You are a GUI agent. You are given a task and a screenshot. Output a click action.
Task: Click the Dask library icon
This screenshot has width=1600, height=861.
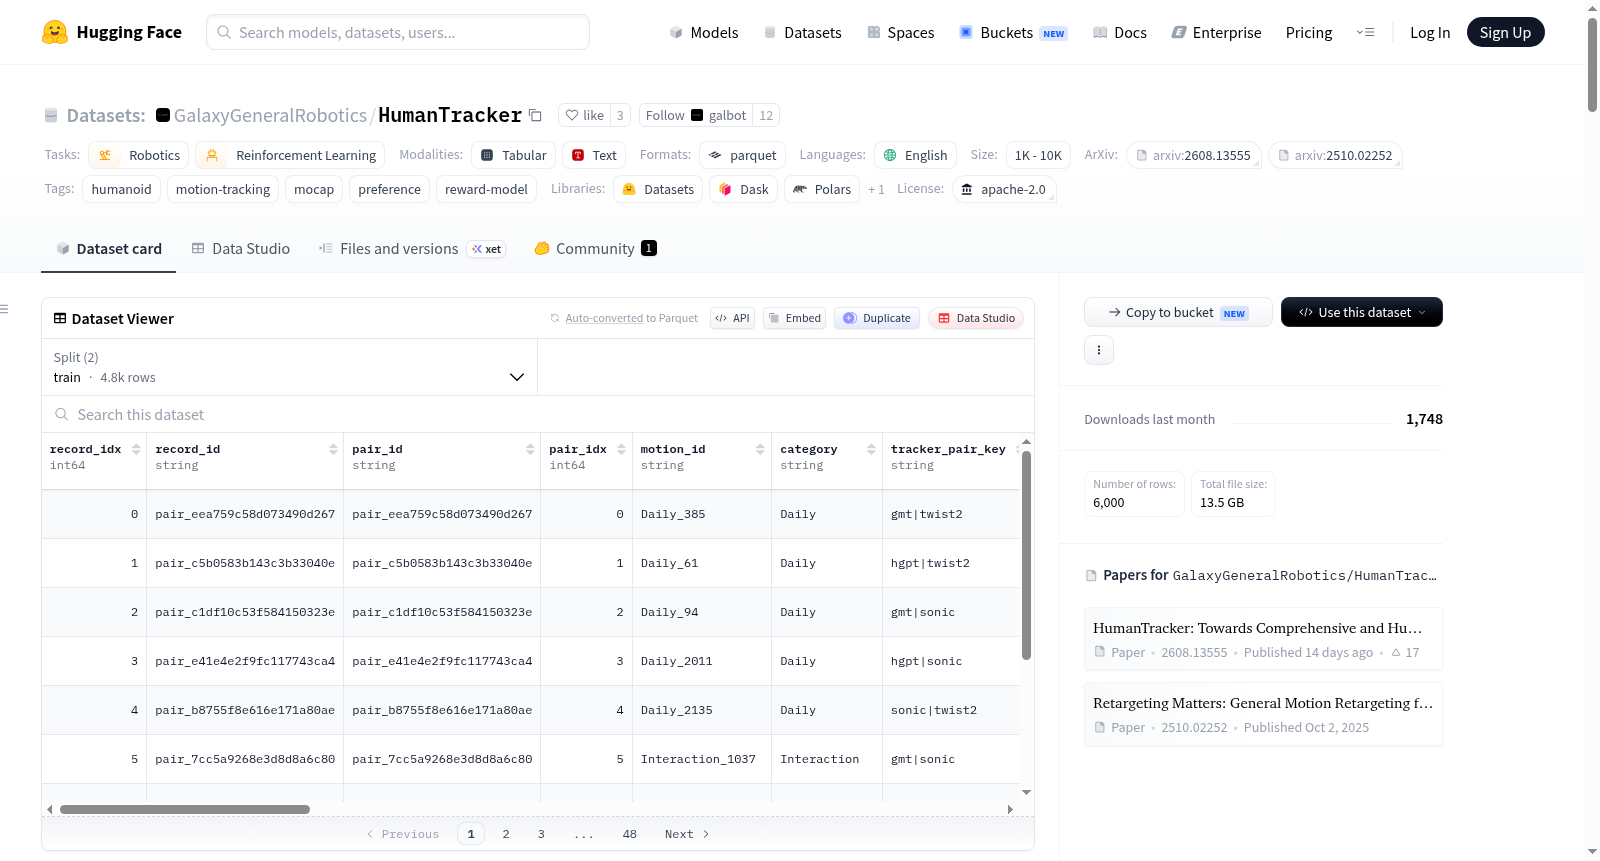725,189
